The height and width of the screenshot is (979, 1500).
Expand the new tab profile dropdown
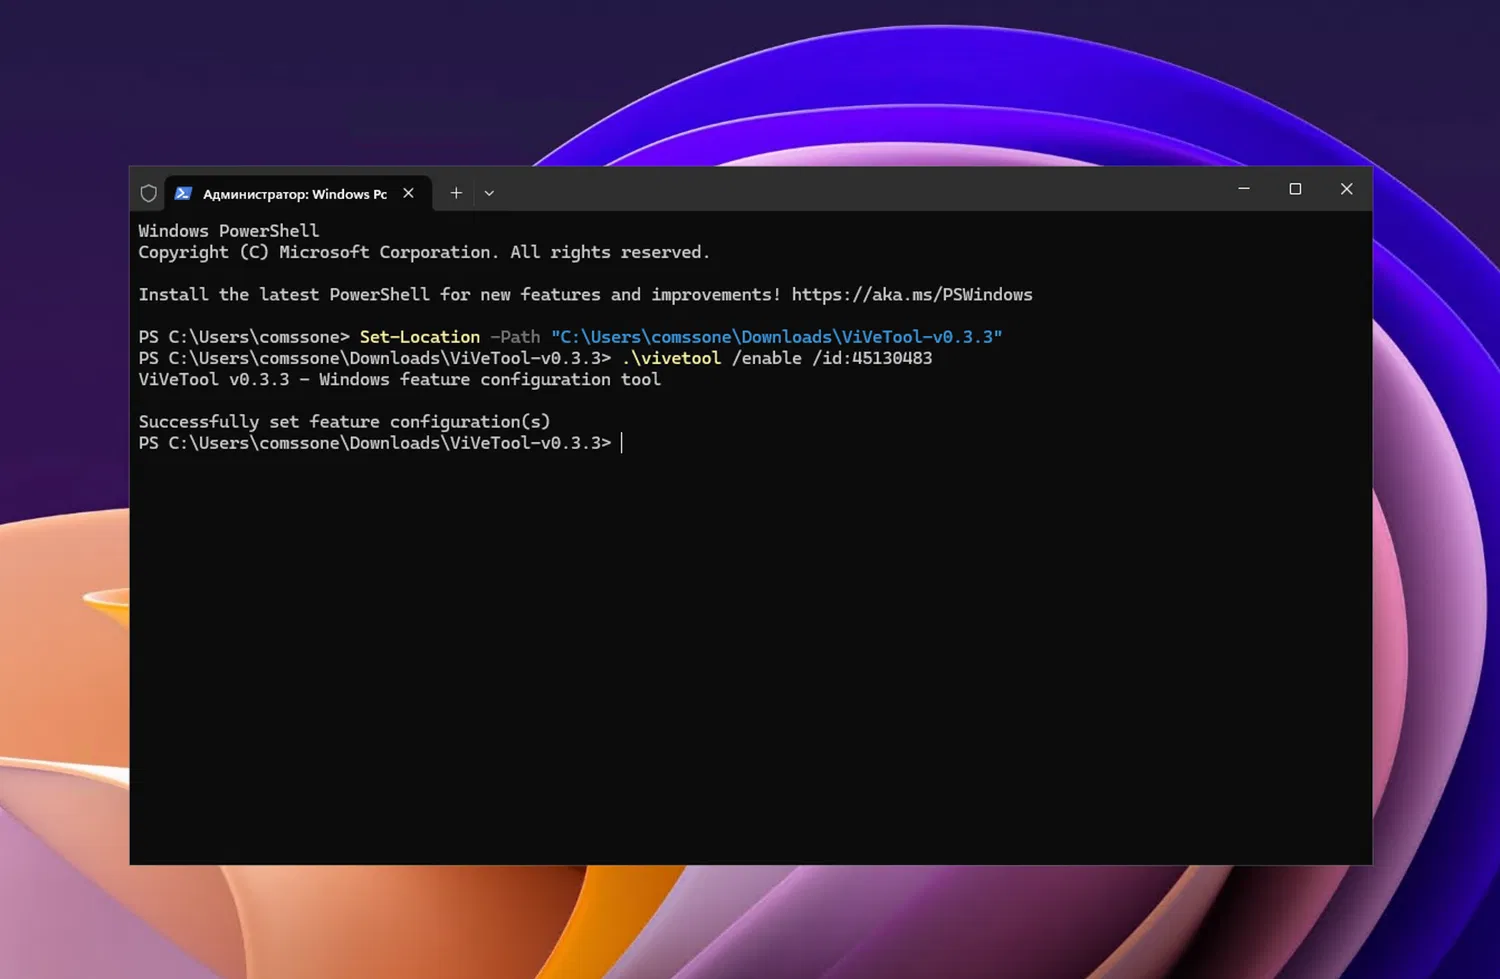(x=489, y=193)
